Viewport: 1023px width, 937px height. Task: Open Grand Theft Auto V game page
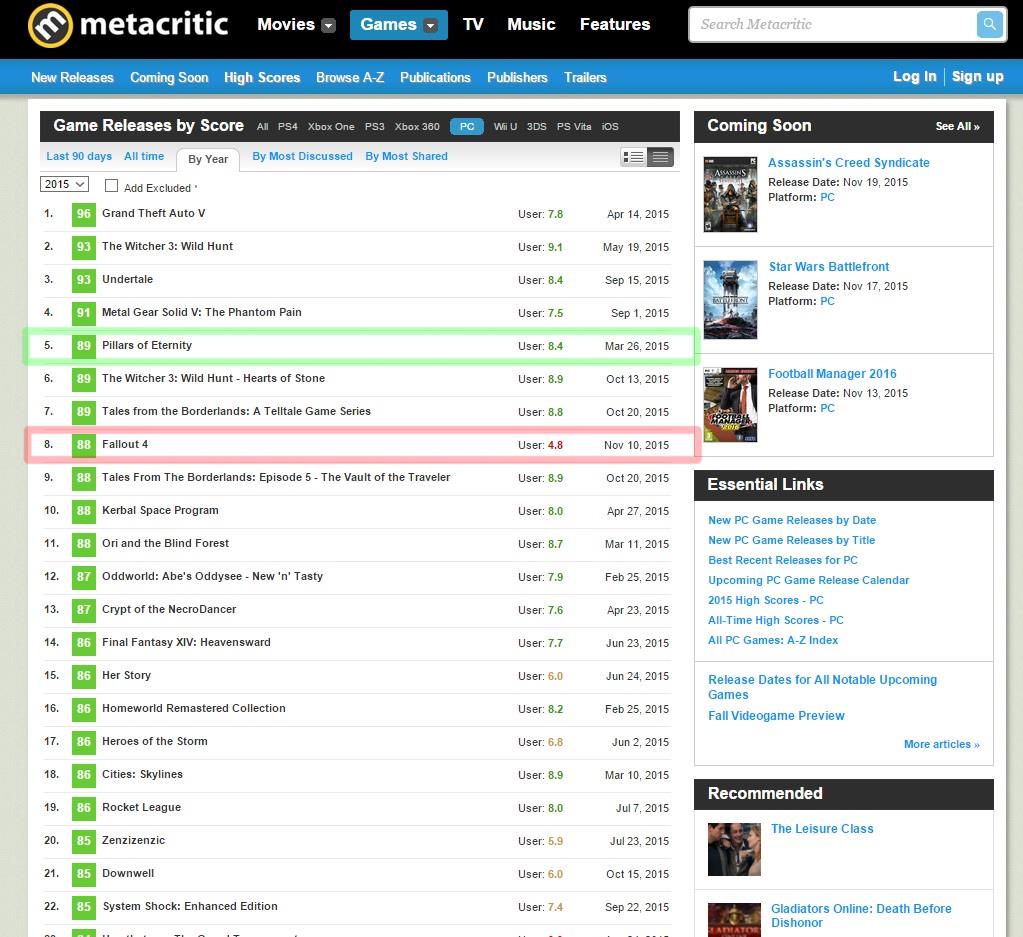153,213
